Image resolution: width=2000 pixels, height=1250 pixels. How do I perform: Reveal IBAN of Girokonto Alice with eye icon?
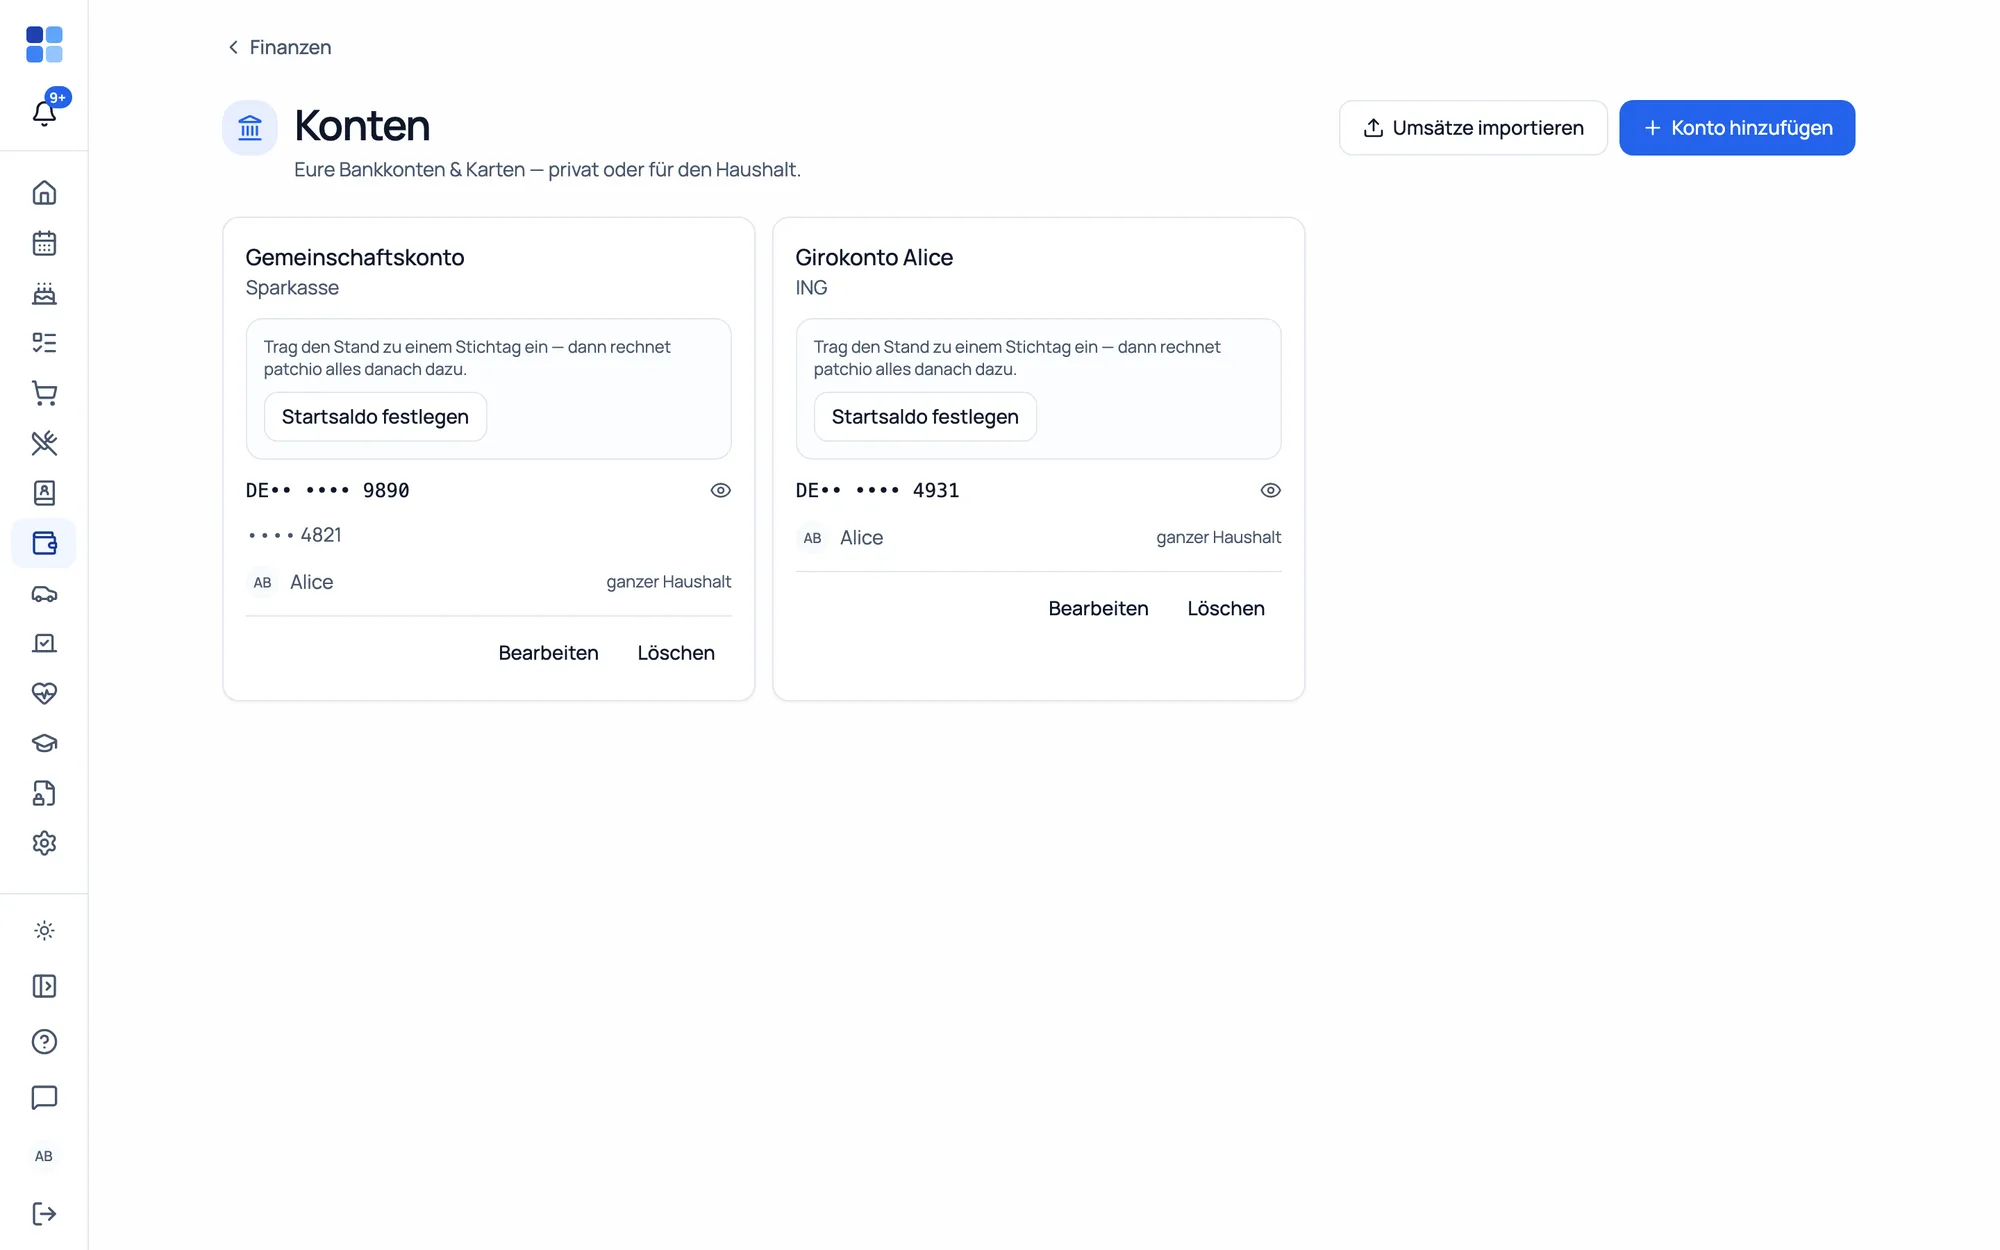click(1270, 490)
